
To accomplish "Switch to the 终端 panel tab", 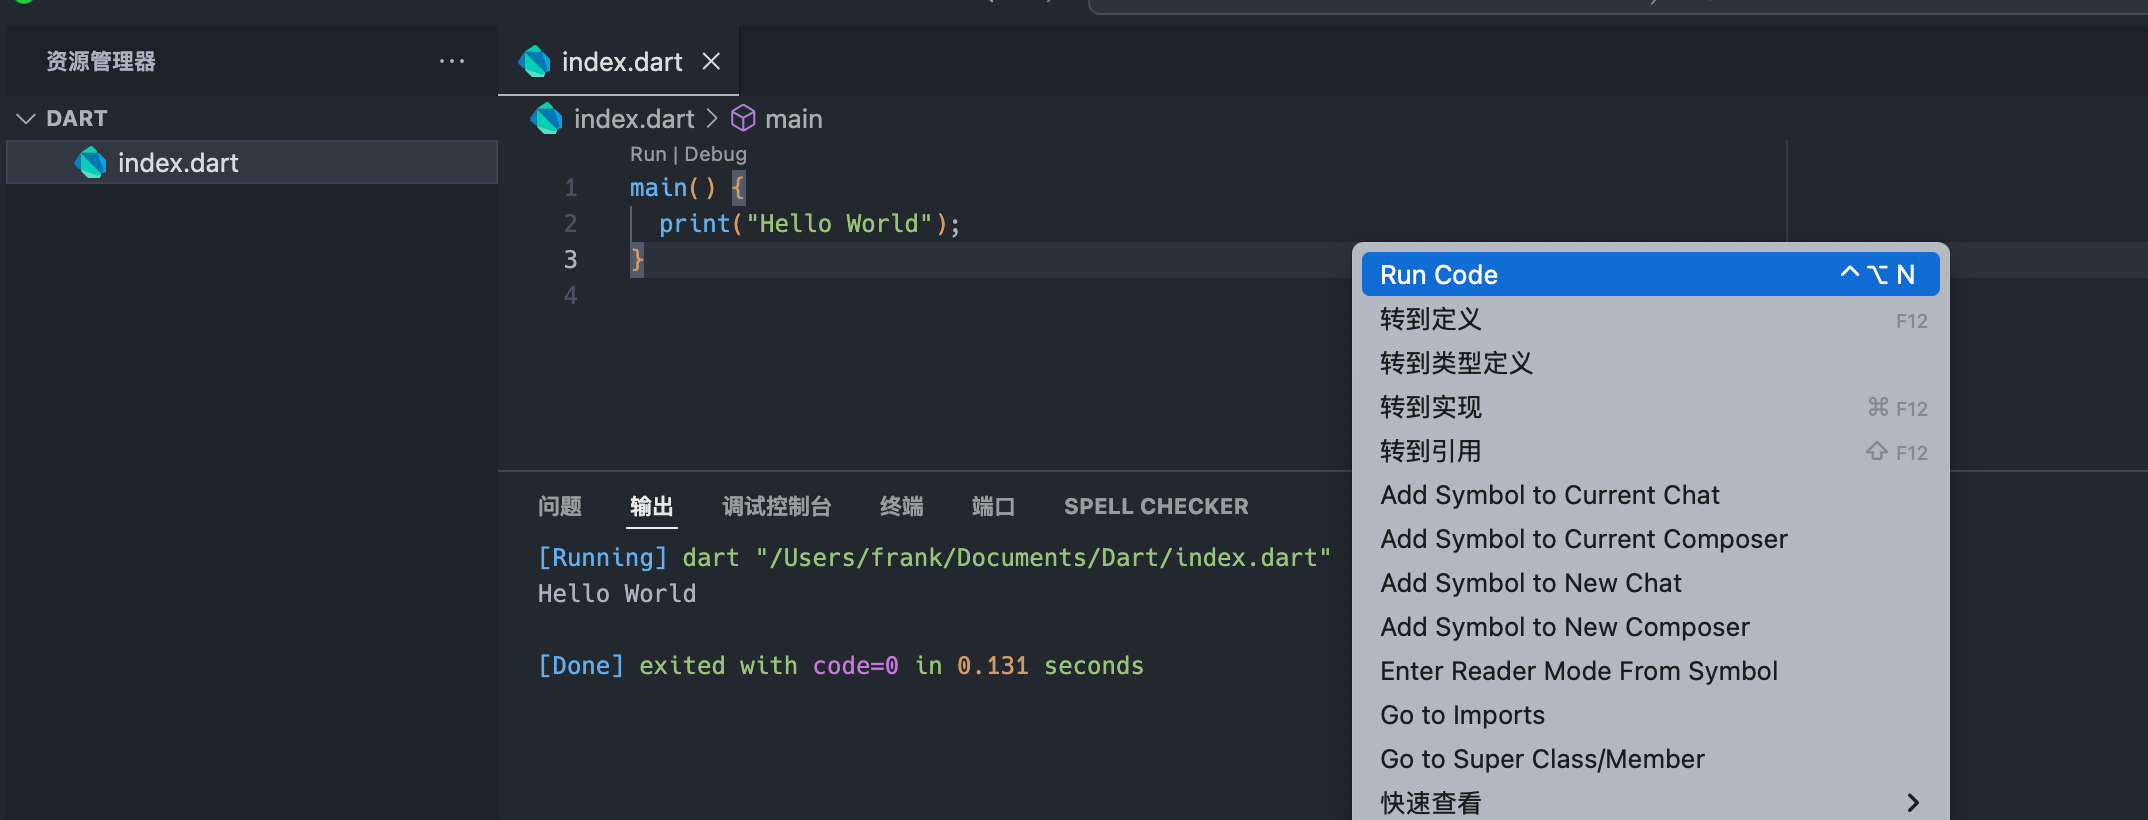I will [901, 507].
